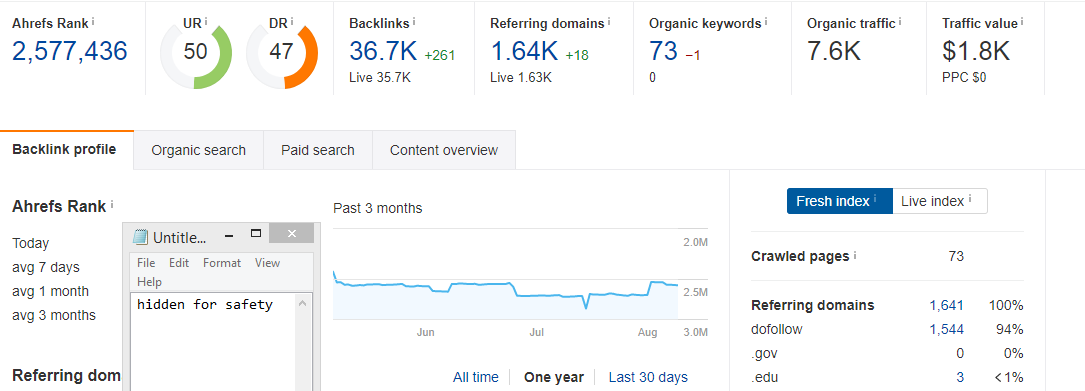Screen dimensions: 1085x391
Task: Click the avg 7 days row
Action: [46, 267]
